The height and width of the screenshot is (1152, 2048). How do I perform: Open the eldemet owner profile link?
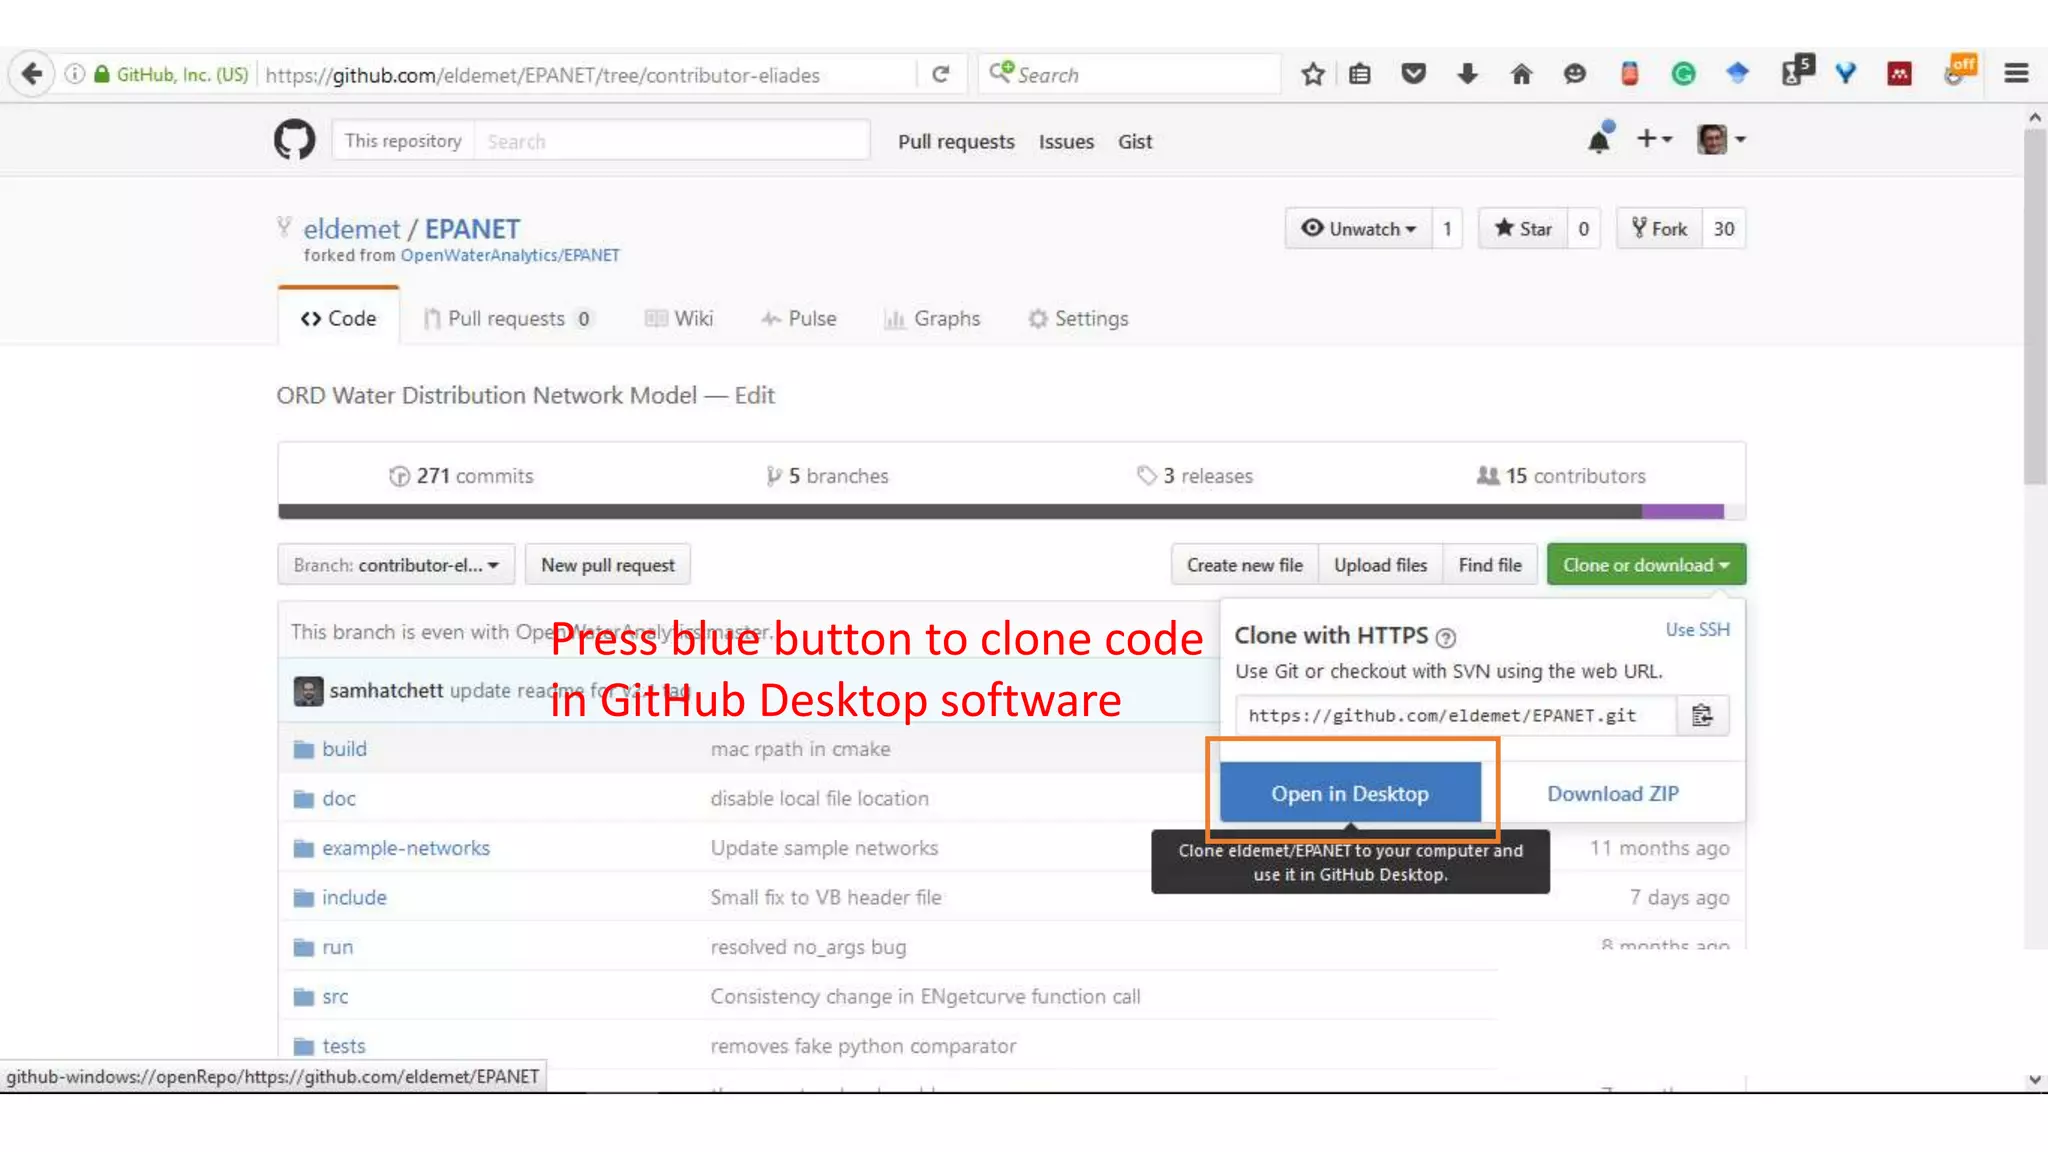[x=352, y=229]
